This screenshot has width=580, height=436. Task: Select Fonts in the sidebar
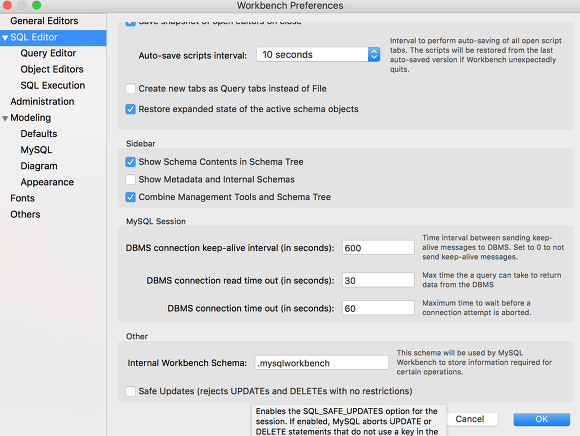point(22,198)
